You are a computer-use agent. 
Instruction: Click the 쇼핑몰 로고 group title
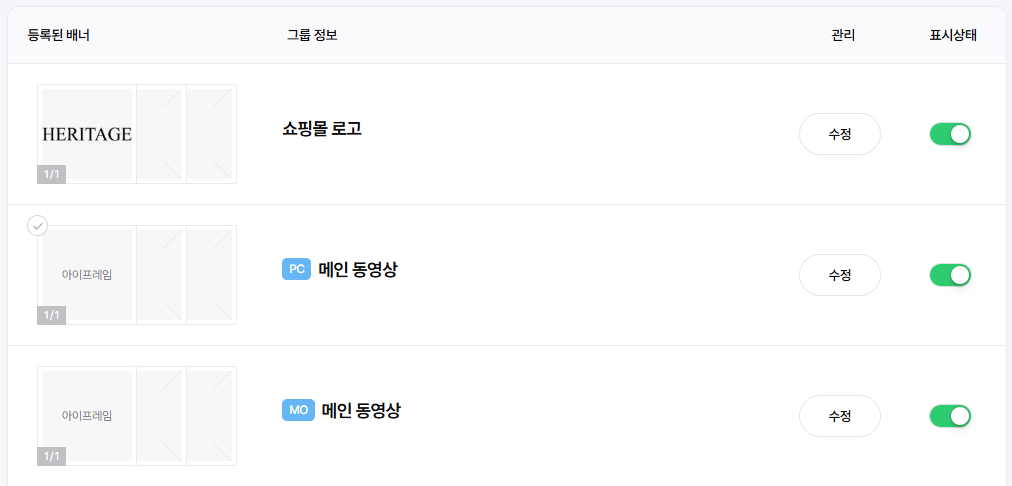click(x=322, y=129)
